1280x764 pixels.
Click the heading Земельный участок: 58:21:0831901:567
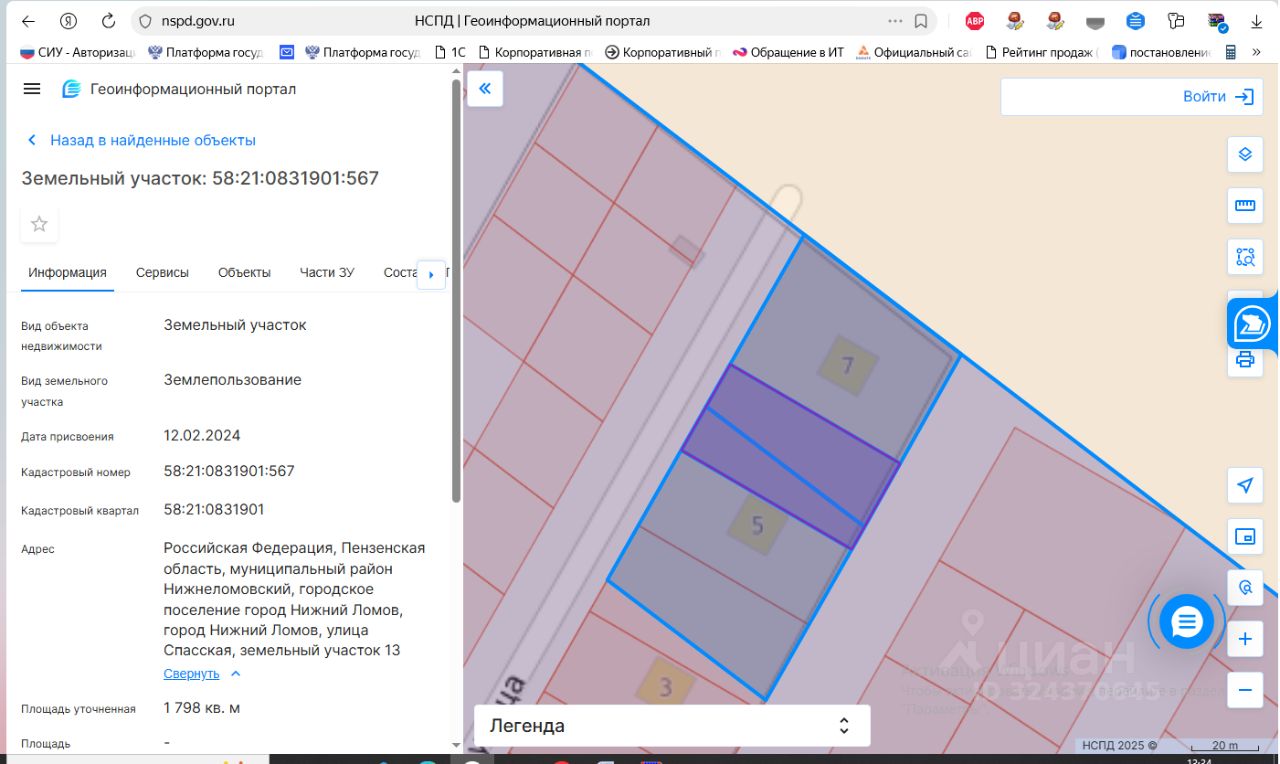[200, 178]
